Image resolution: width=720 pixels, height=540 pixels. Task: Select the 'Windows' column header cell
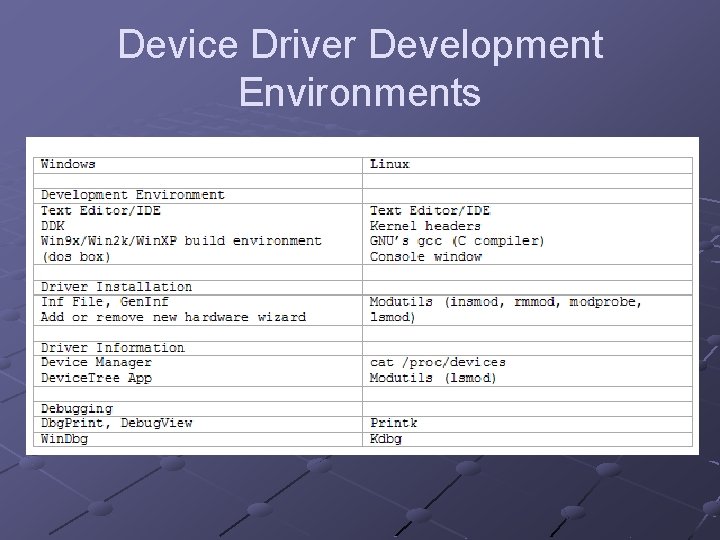coord(198,165)
